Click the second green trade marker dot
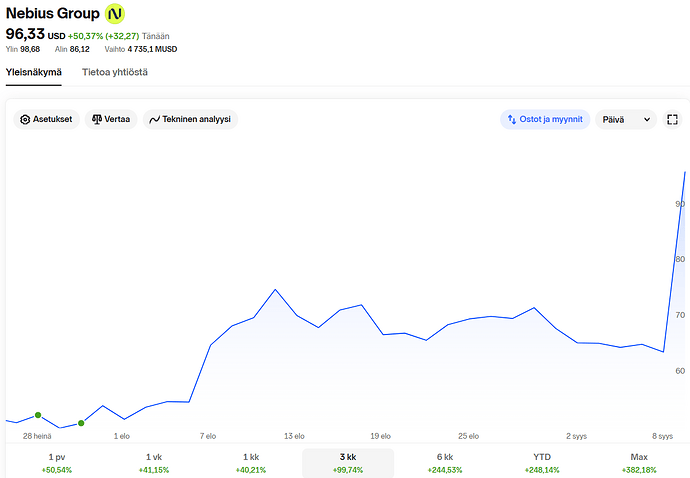The height and width of the screenshot is (478, 690). point(81,423)
